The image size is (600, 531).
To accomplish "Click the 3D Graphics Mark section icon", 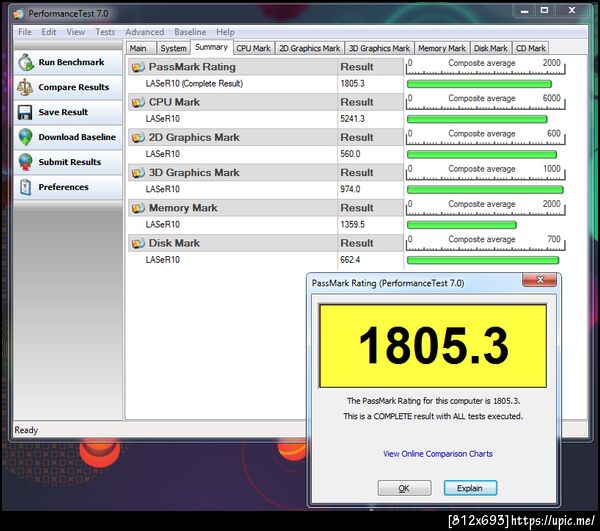I will pyautogui.click(x=138, y=173).
